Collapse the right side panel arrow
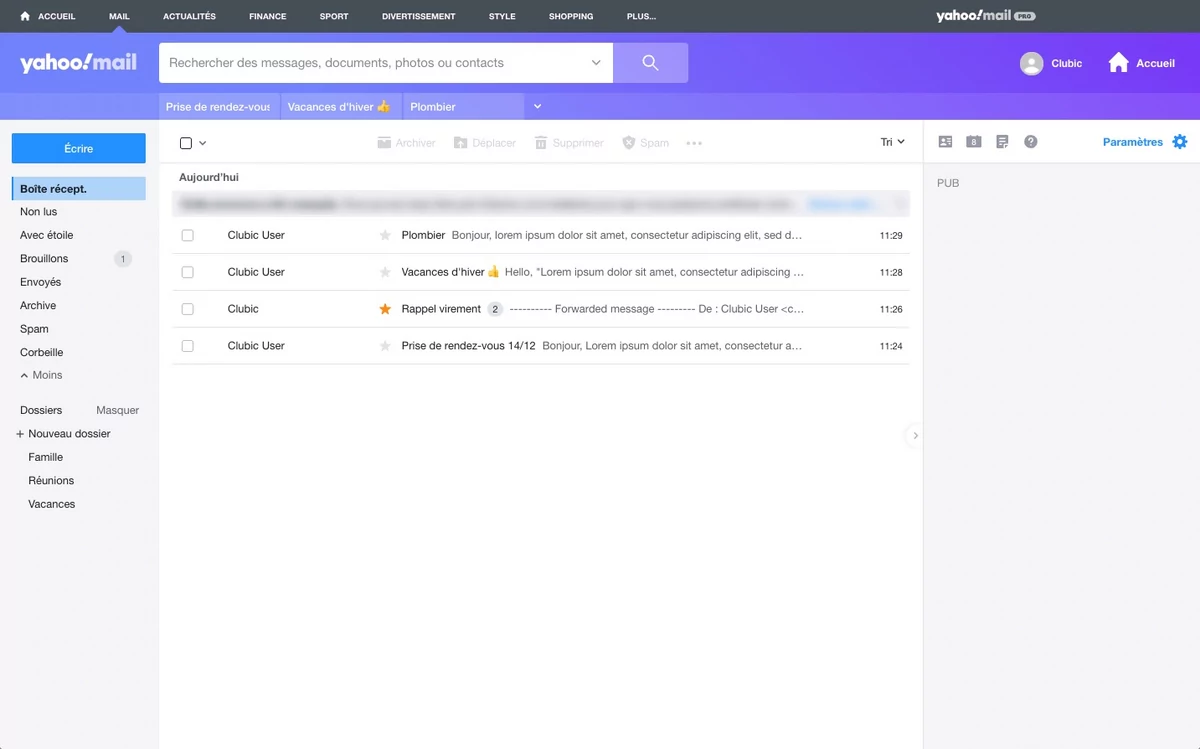The image size is (1200, 749). [x=915, y=436]
